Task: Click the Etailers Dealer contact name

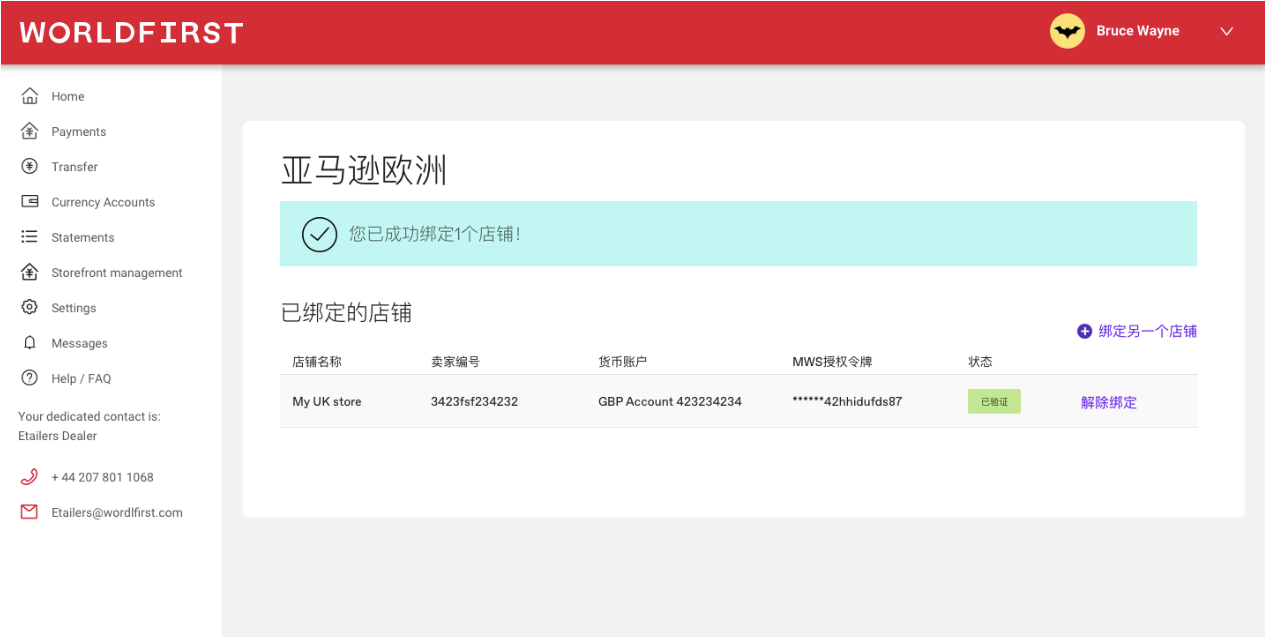Action: pos(58,436)
